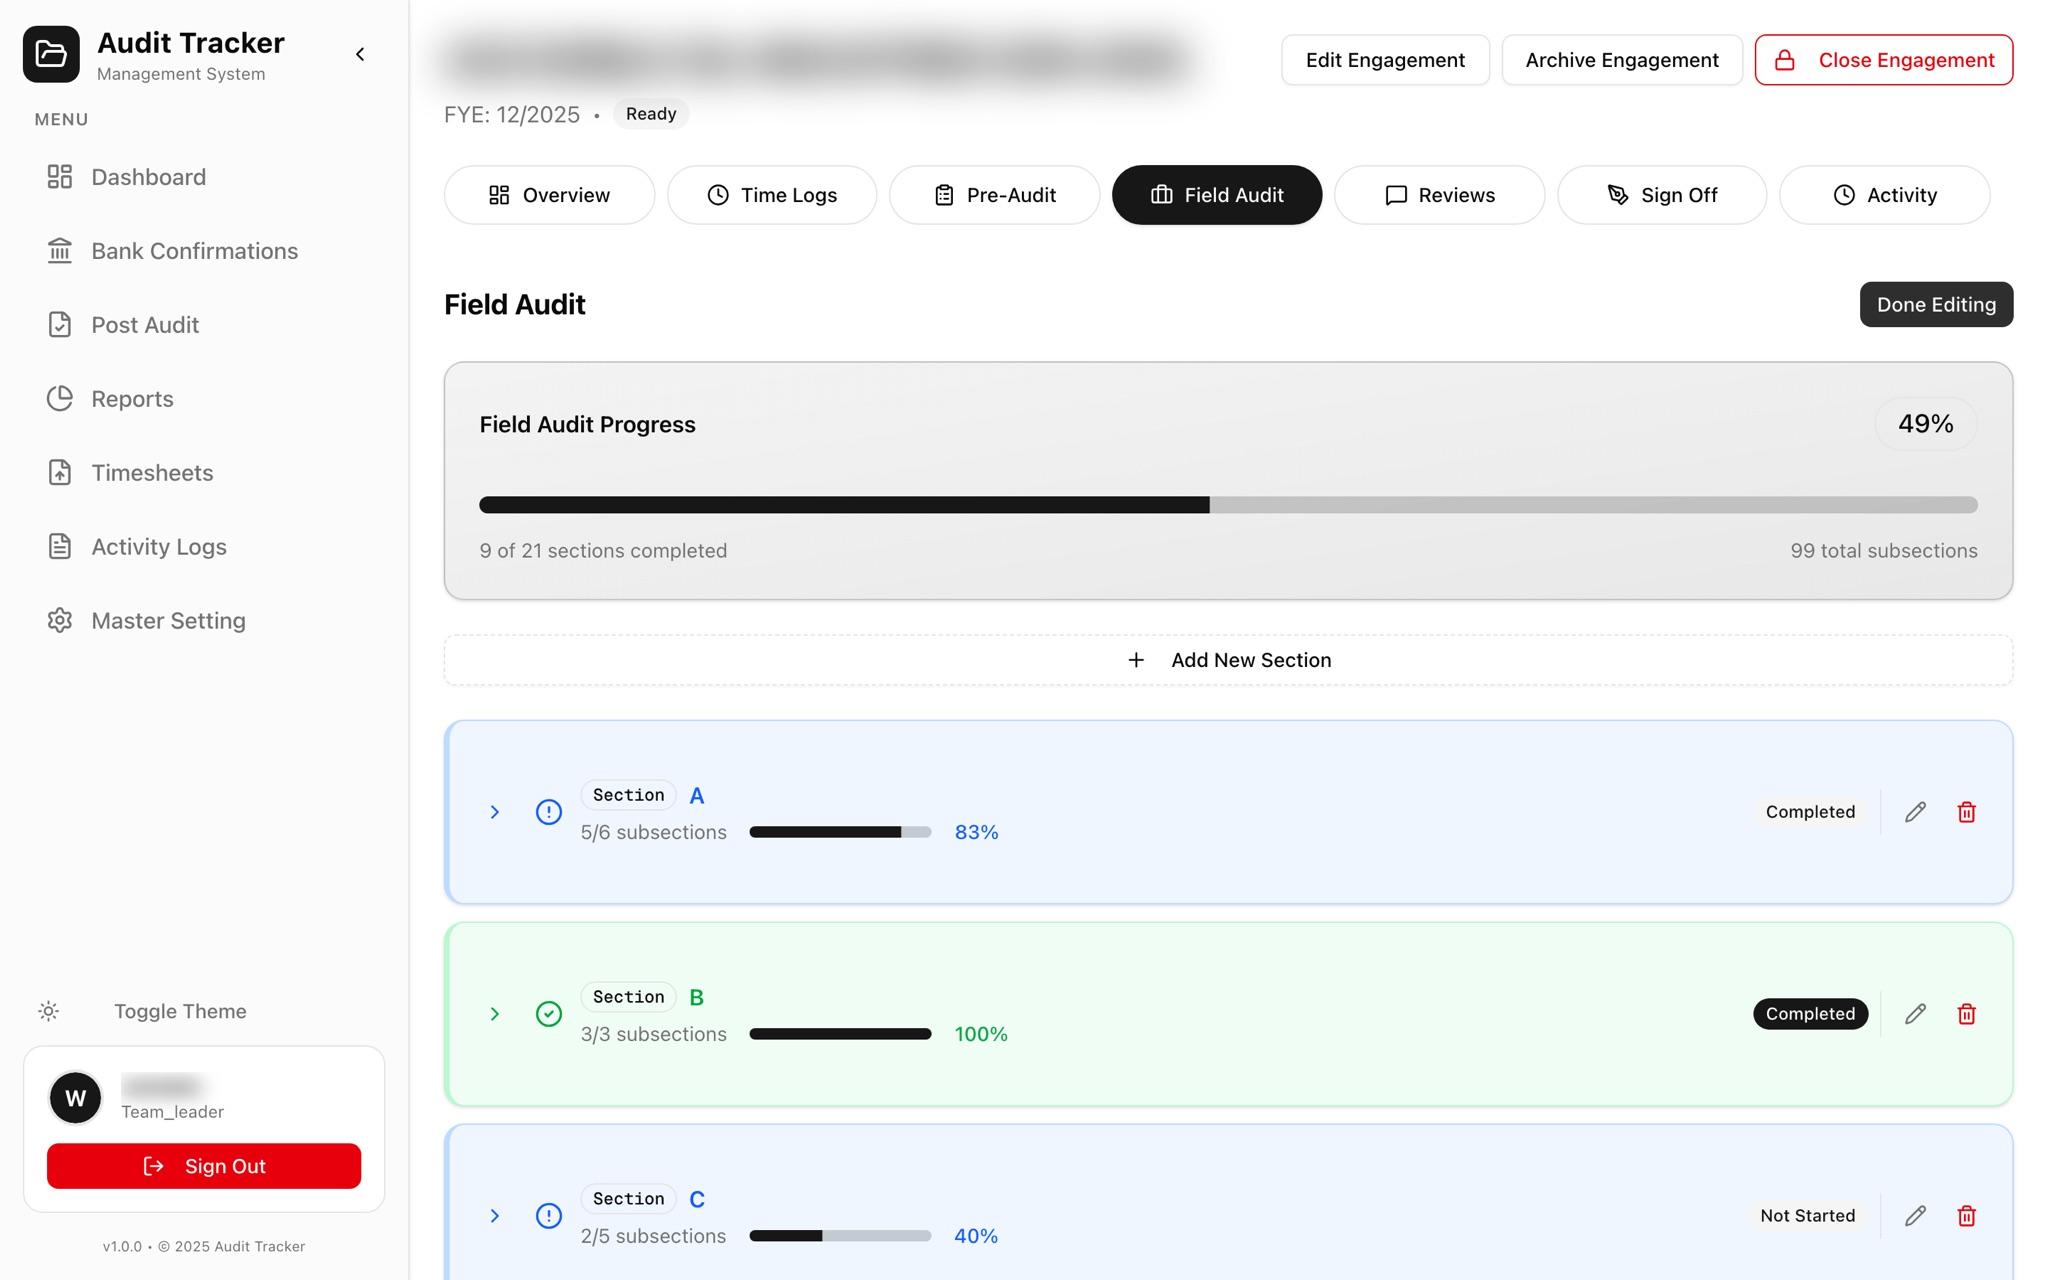Edit Section C with the pencil icon
Screen dimensions: 2048x1280
pos(1915,1216)
